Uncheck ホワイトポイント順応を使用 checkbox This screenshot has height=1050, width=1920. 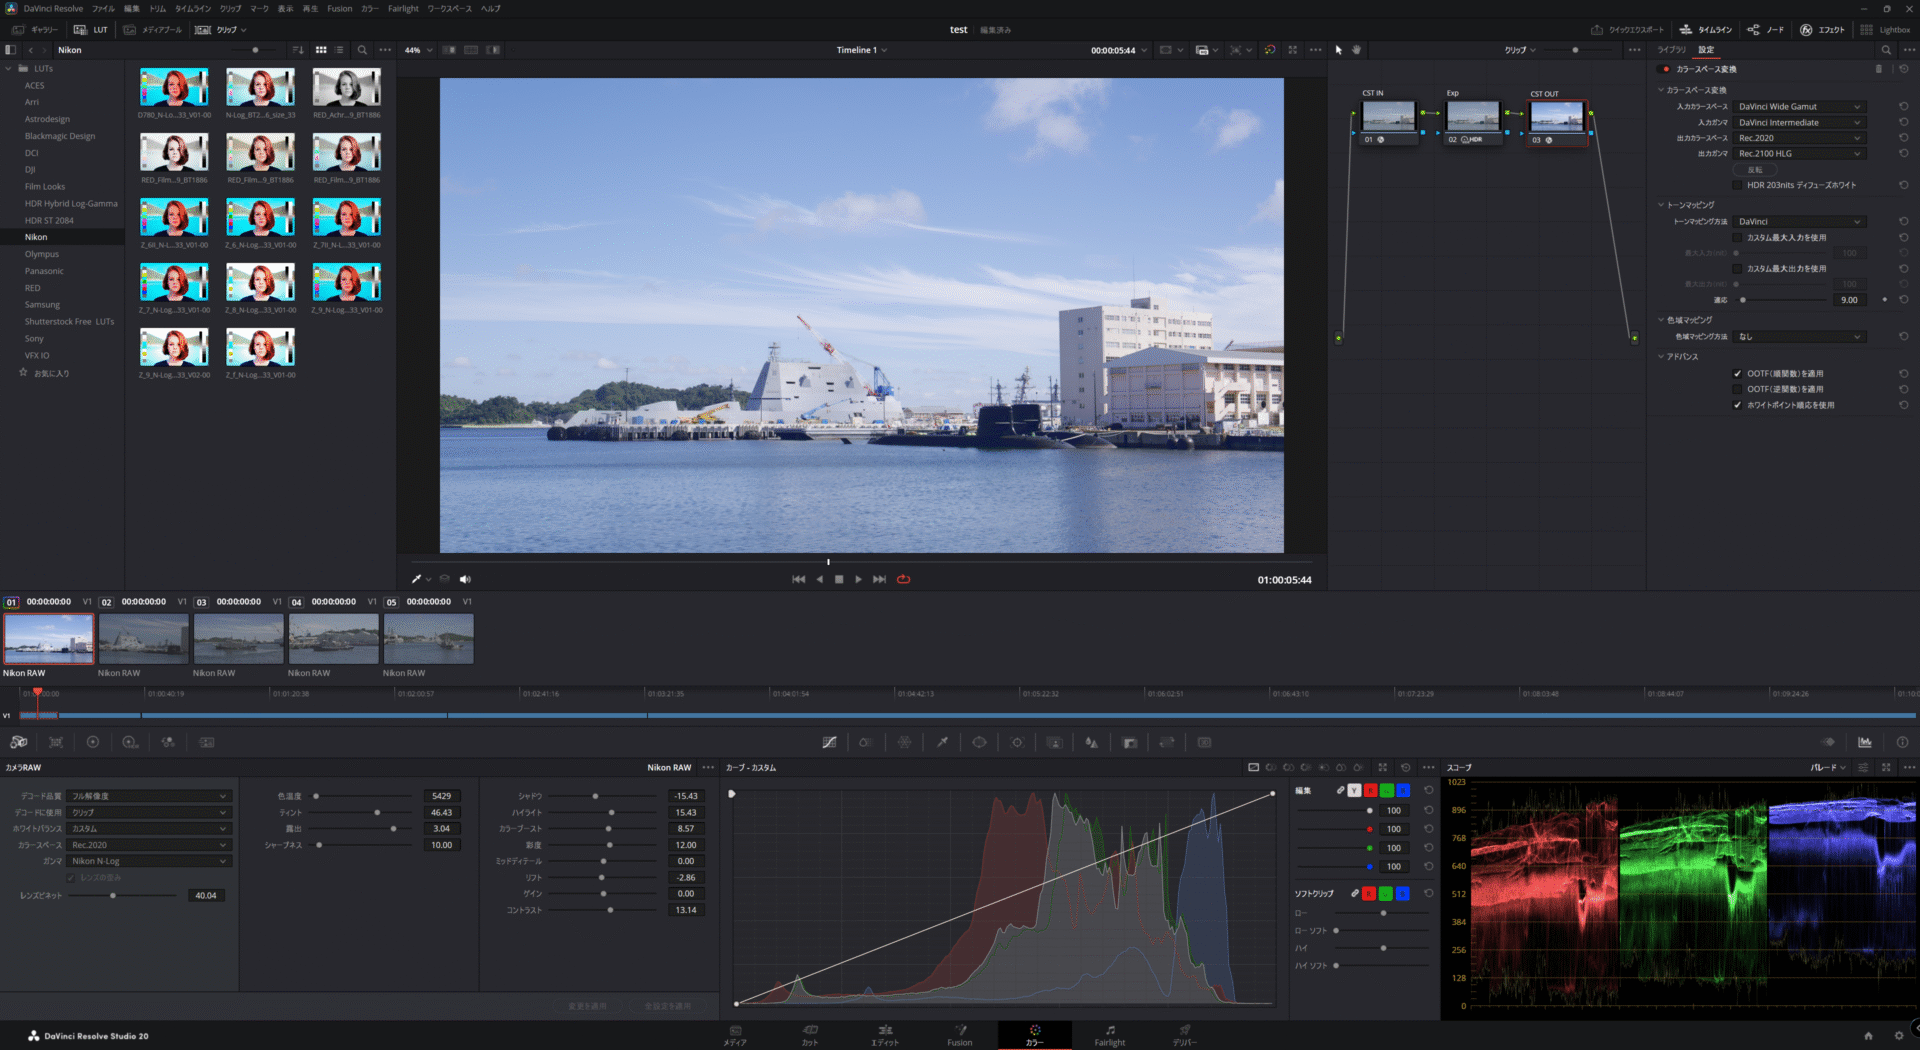pos(1737,405)
